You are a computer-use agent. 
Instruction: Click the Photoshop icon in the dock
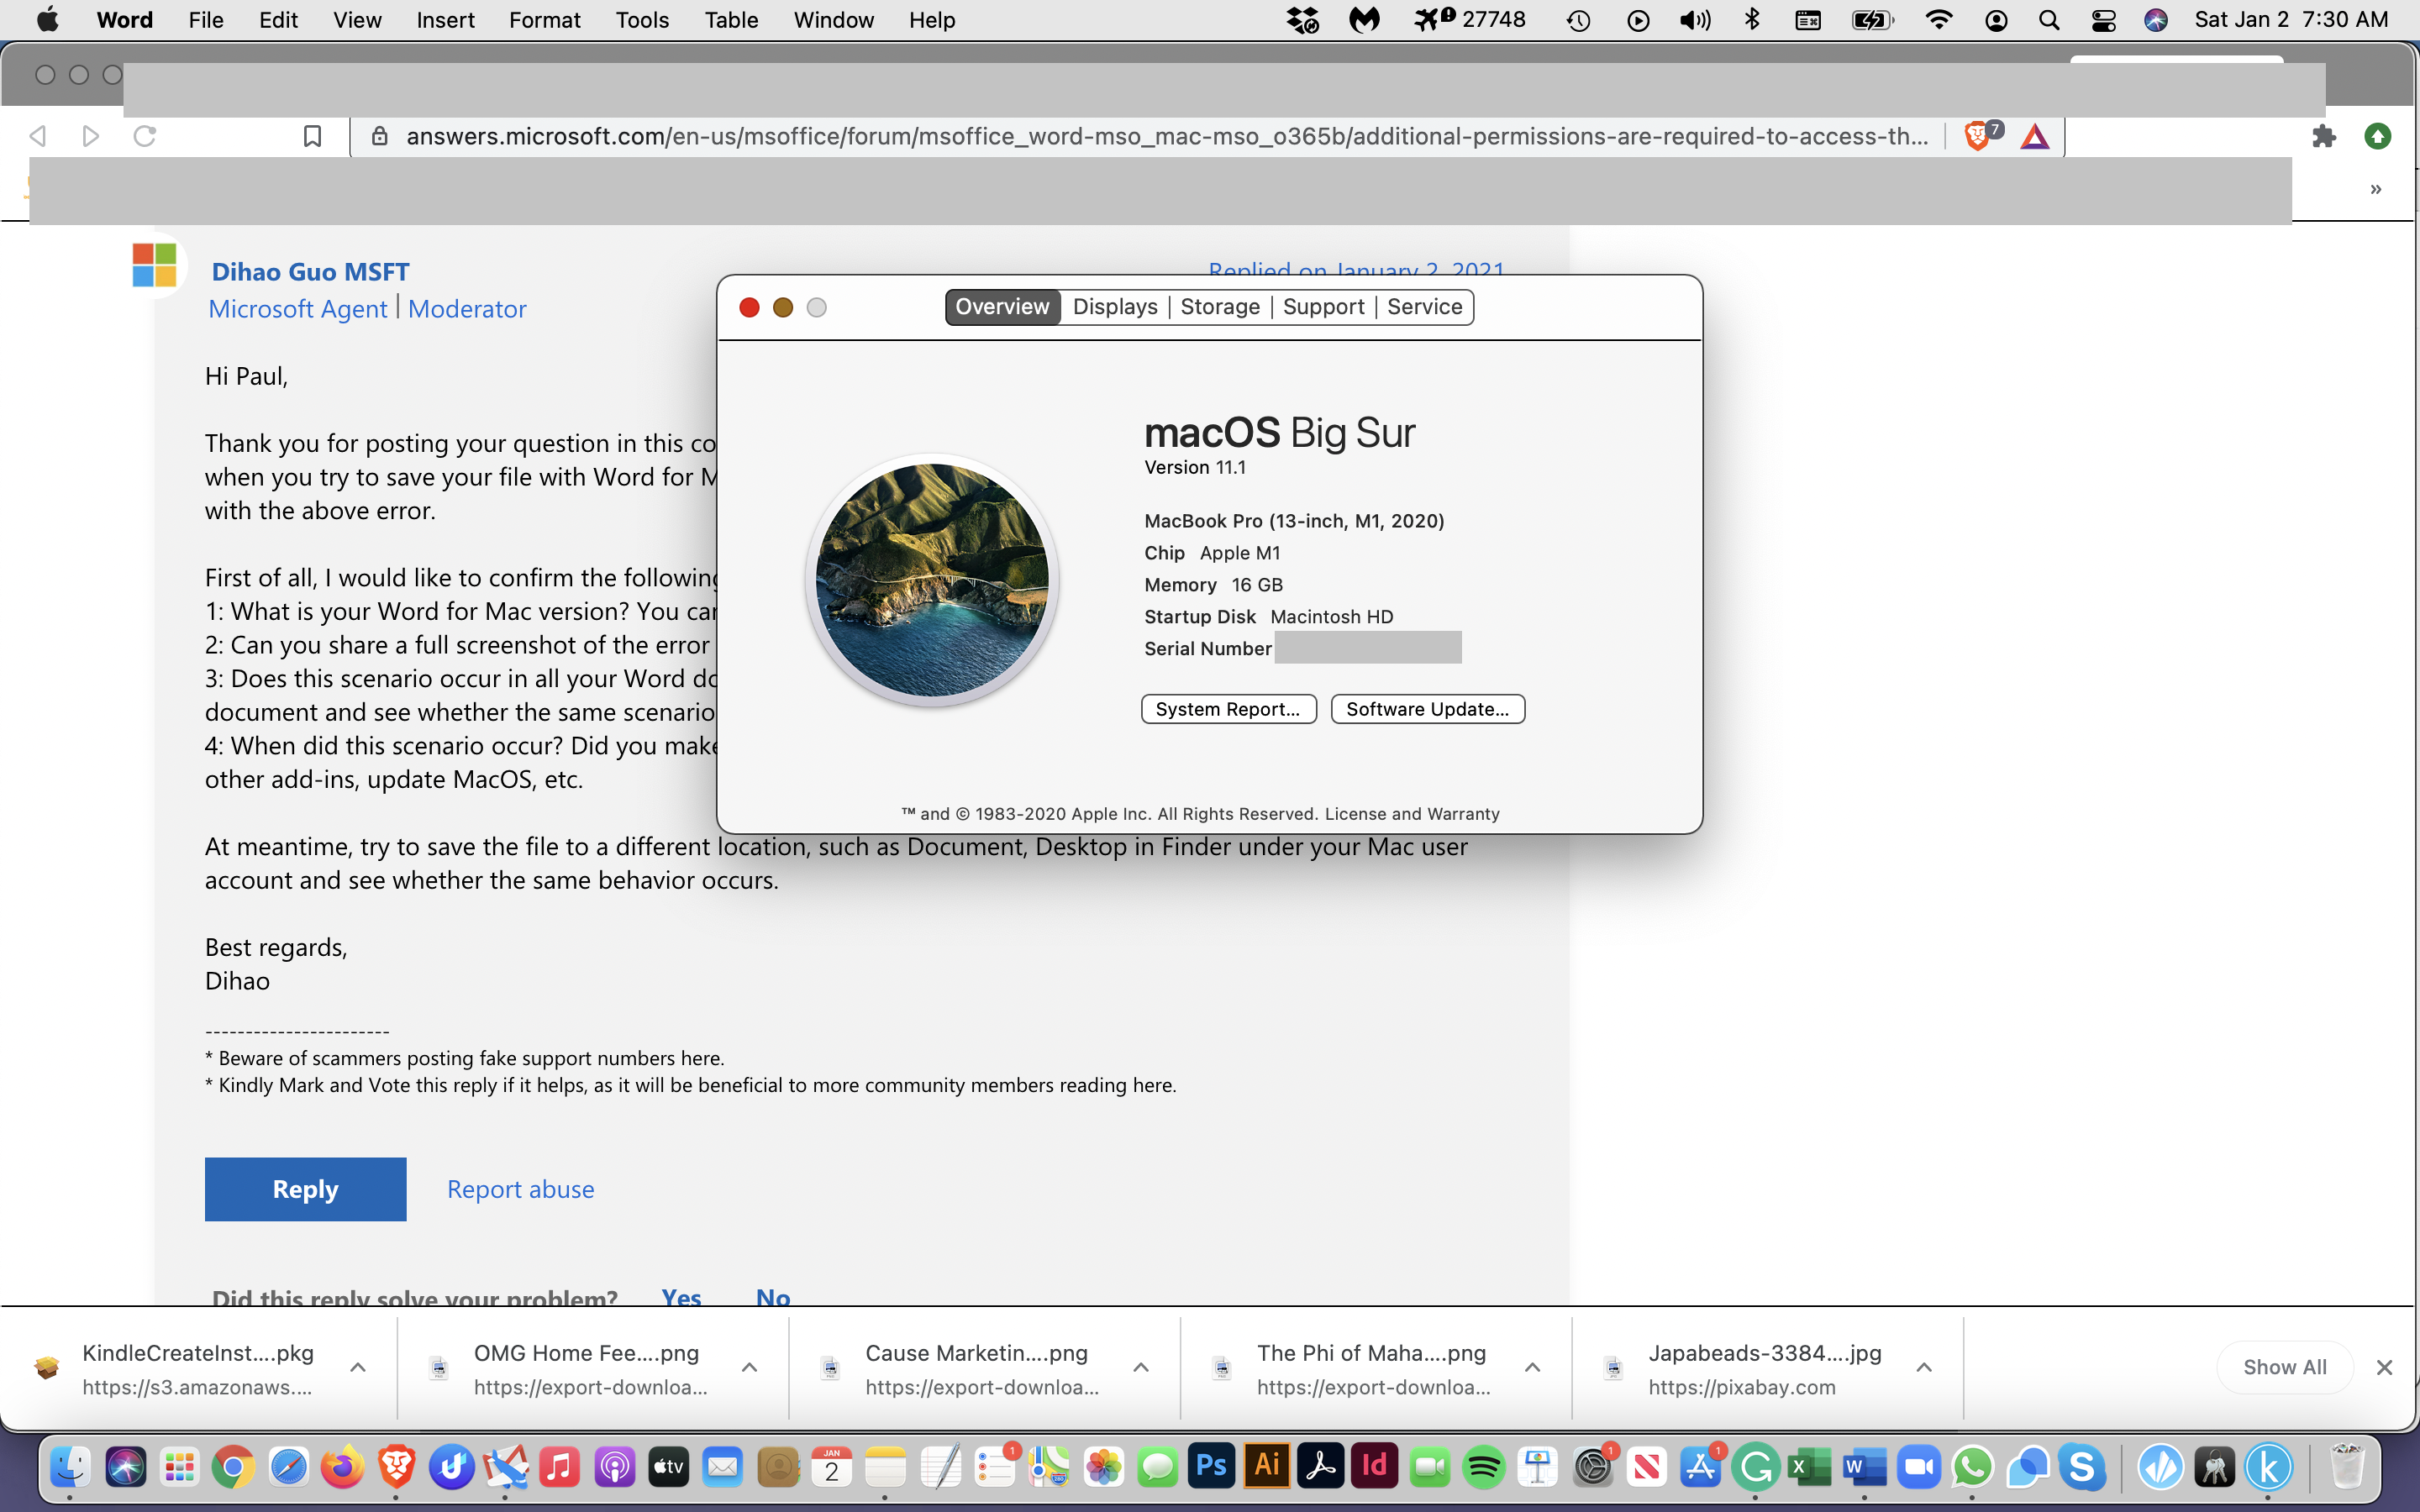(1211, 1468)
